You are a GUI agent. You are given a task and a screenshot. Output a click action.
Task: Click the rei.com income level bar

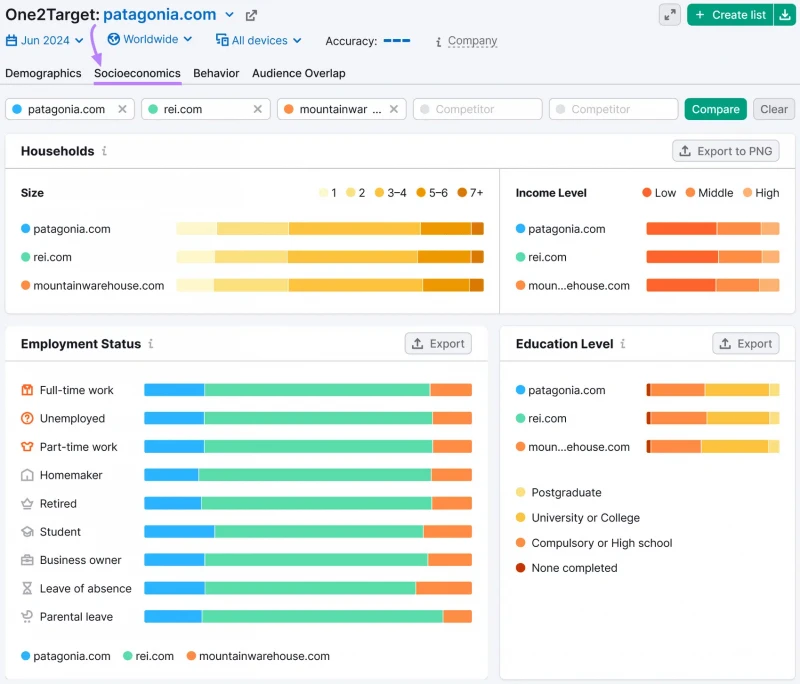point(713,257)
